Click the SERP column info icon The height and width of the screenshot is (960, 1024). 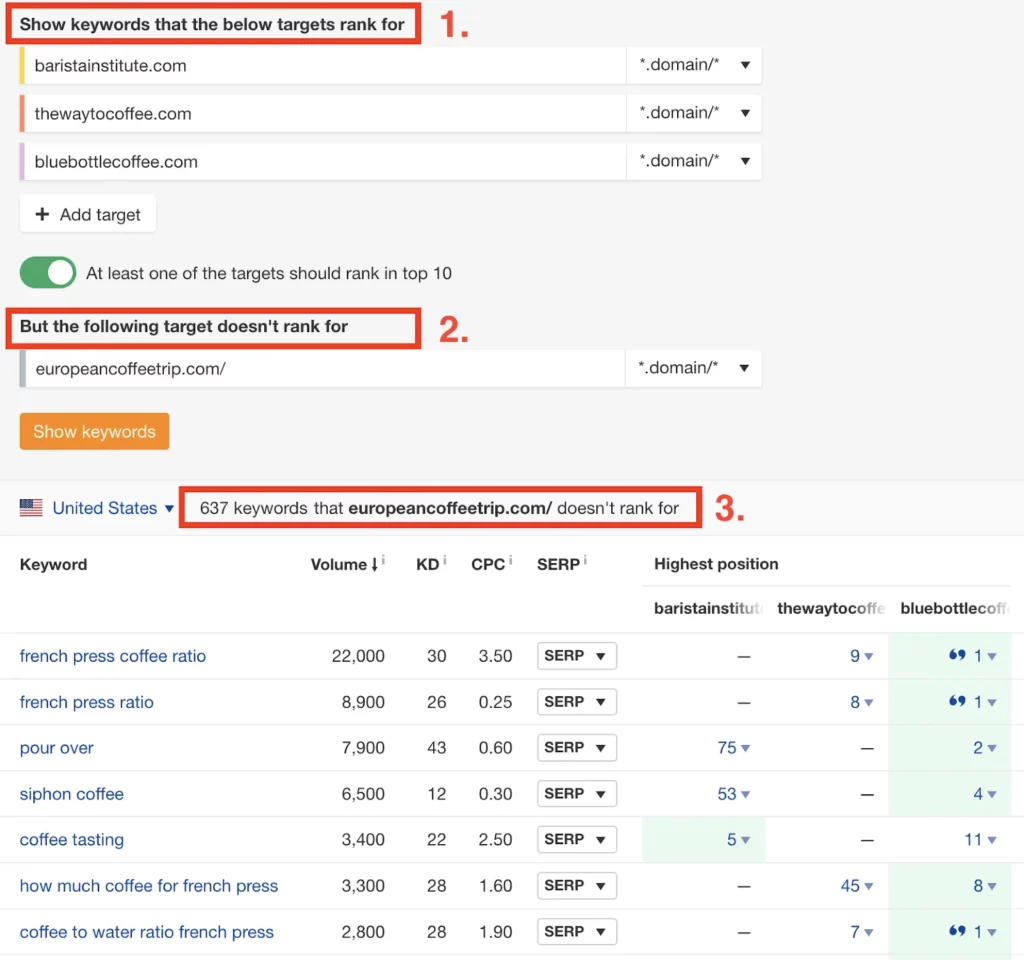(x=585, y=560)
